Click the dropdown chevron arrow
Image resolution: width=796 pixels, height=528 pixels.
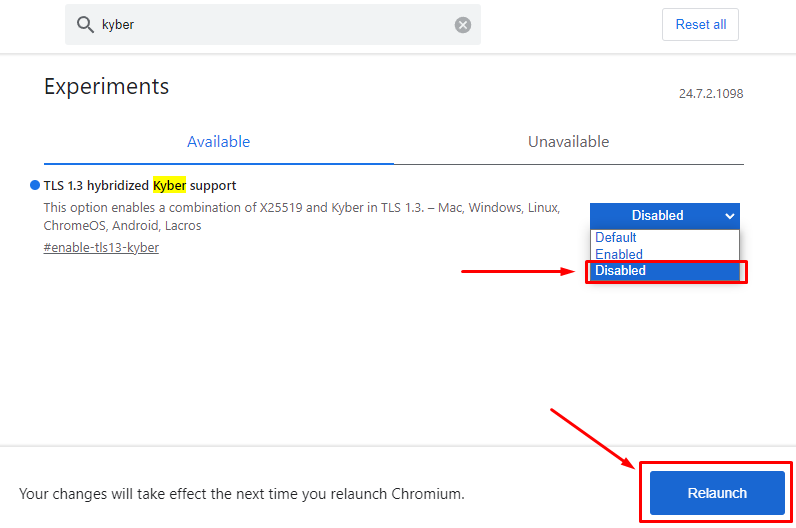[729, 216]
